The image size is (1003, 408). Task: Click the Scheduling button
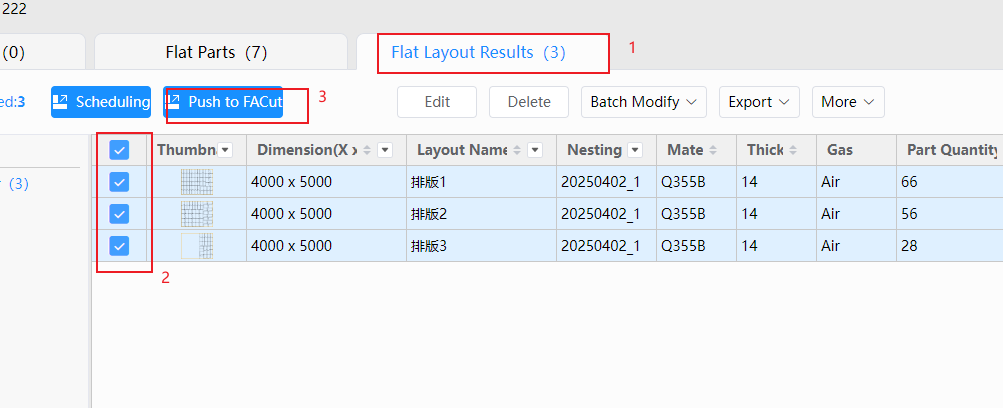101,102
